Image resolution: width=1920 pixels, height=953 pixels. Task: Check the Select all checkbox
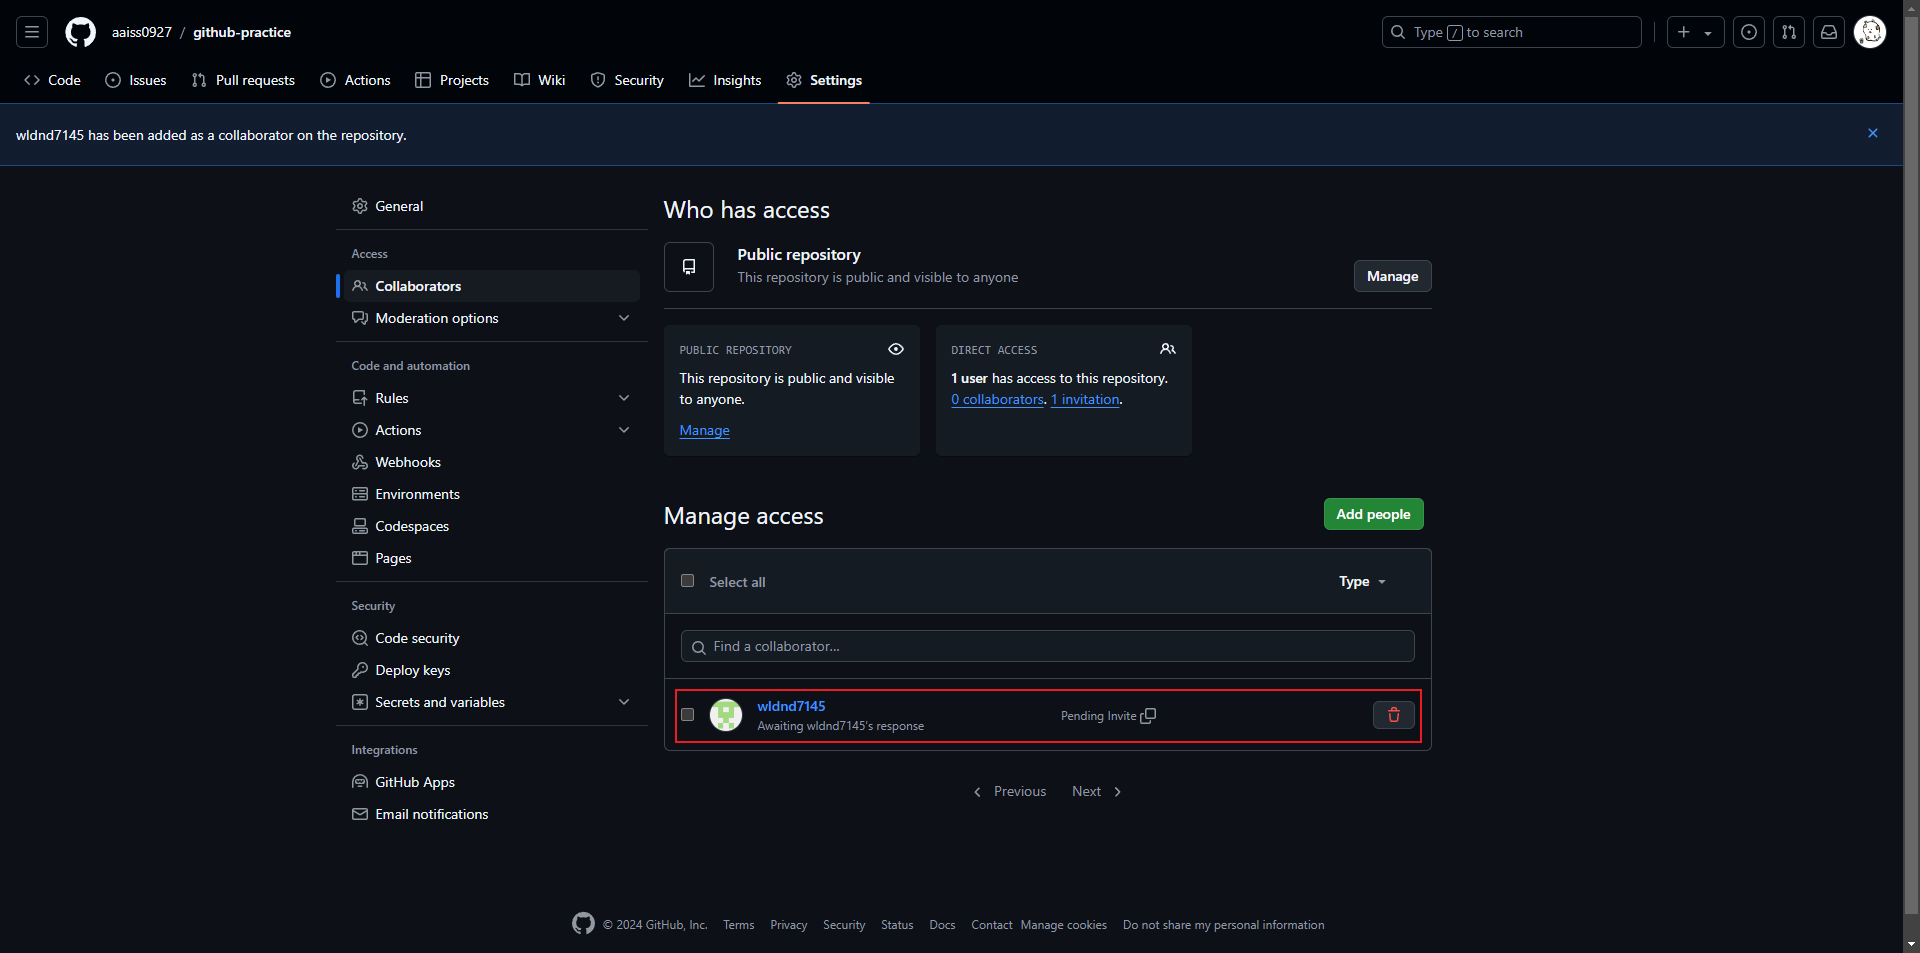coord(687,581)
